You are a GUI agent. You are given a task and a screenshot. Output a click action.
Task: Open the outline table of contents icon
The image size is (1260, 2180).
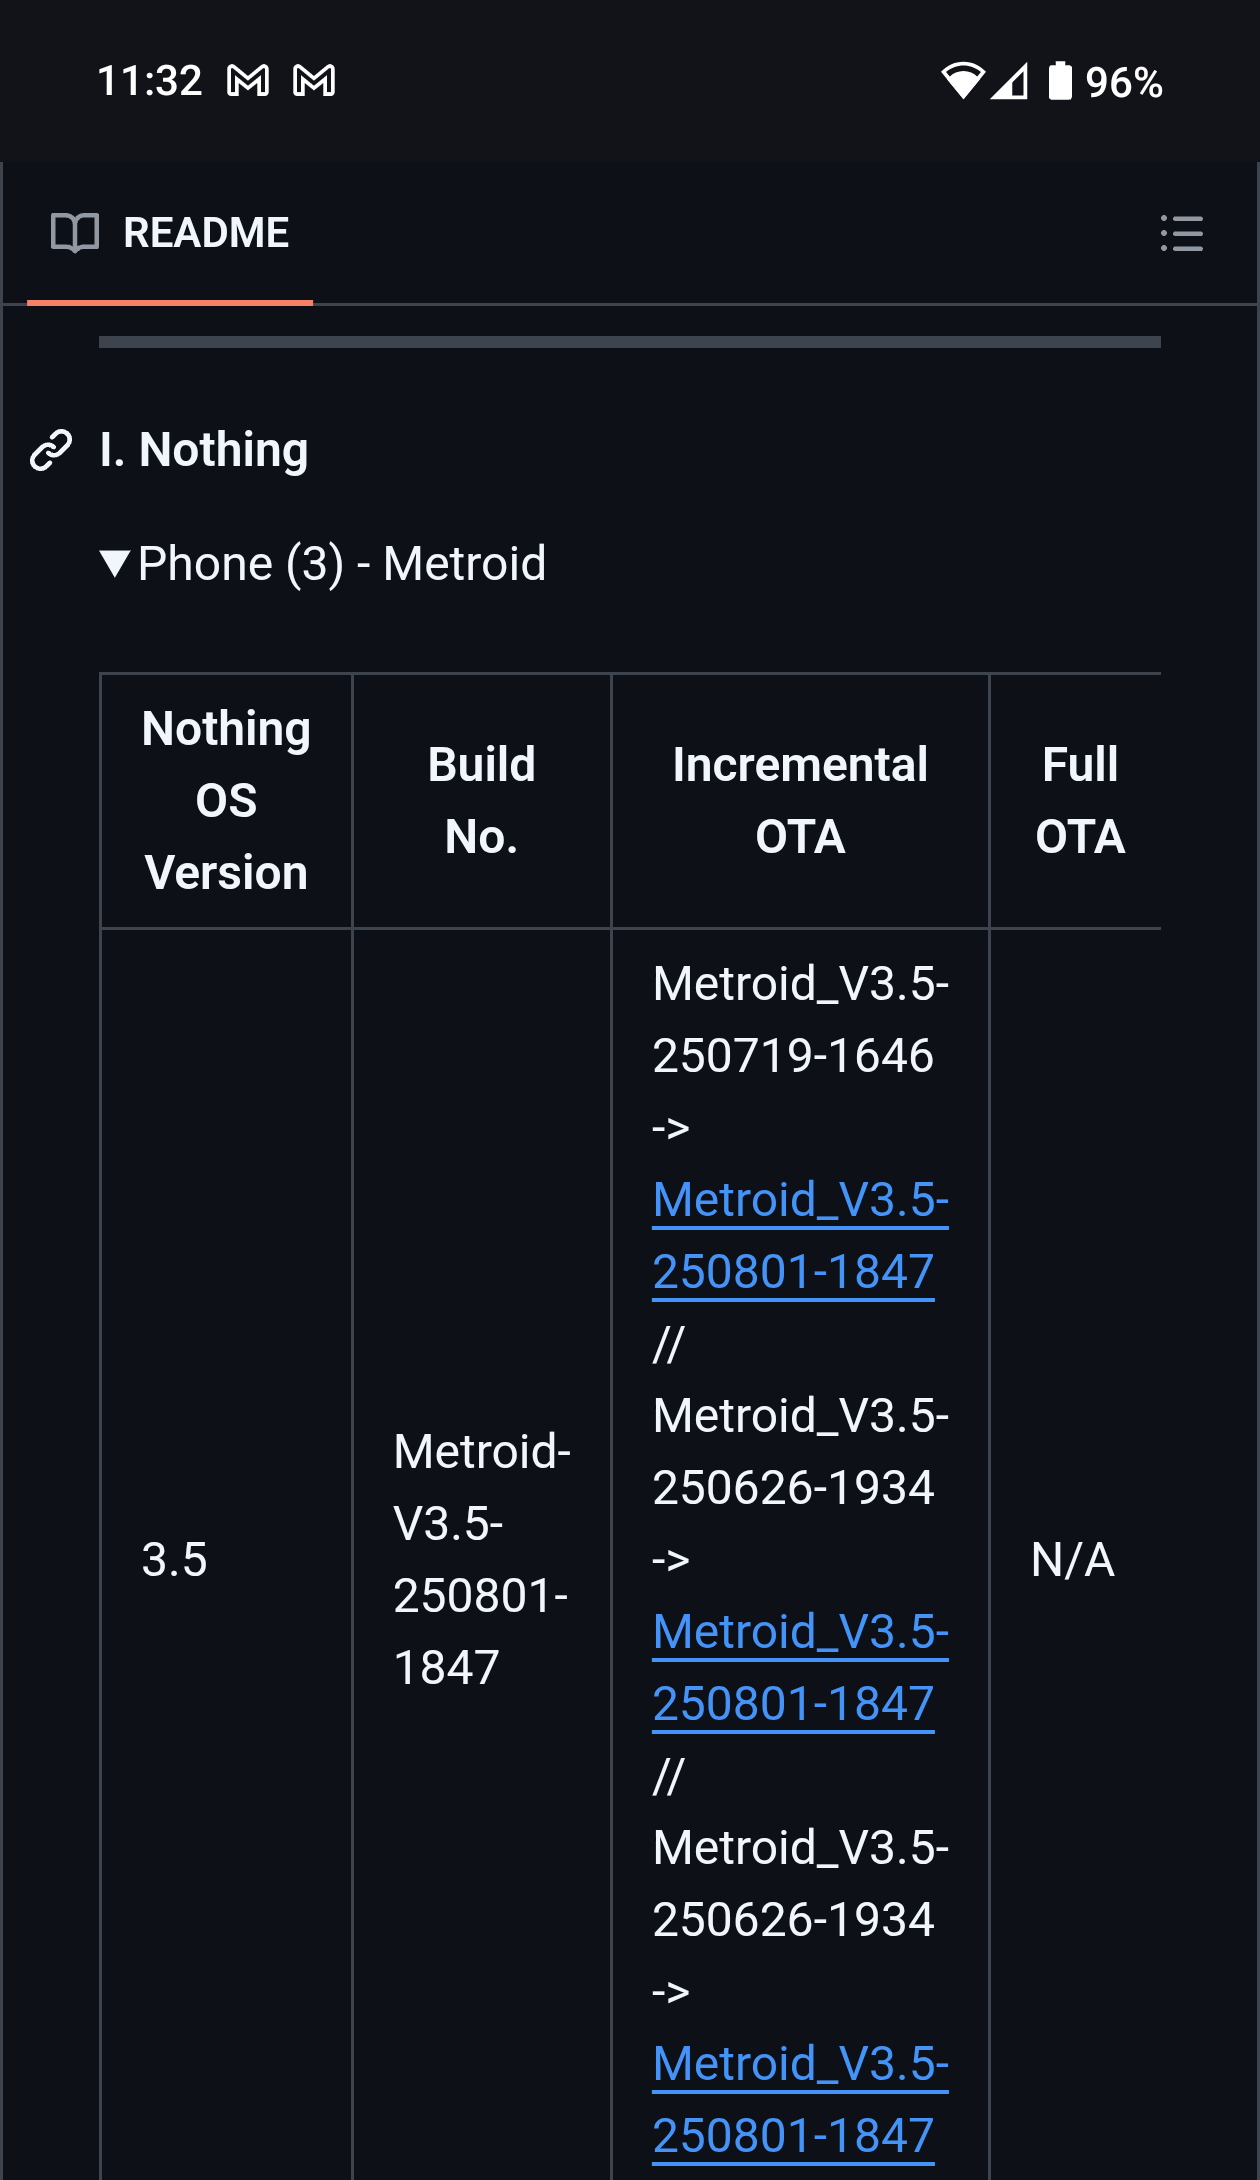pos(1181,233)
